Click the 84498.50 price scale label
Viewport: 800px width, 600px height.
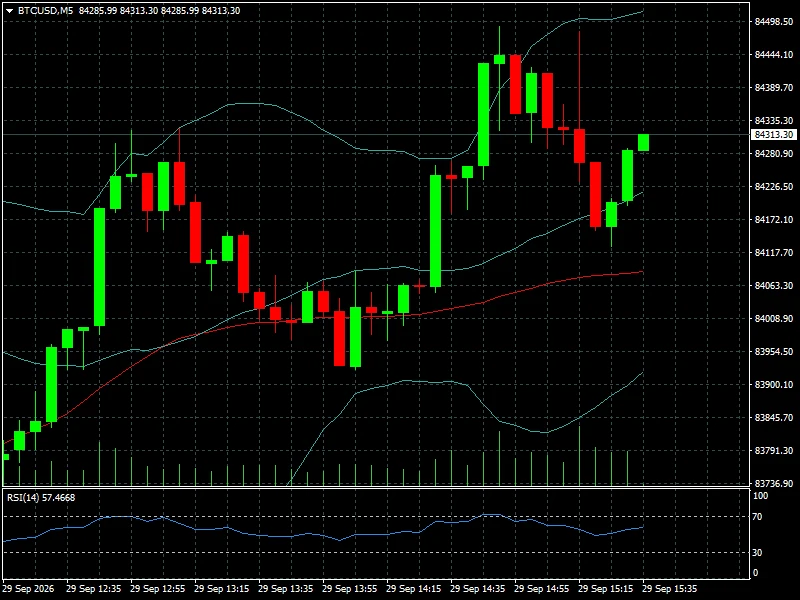pos(774,21)
